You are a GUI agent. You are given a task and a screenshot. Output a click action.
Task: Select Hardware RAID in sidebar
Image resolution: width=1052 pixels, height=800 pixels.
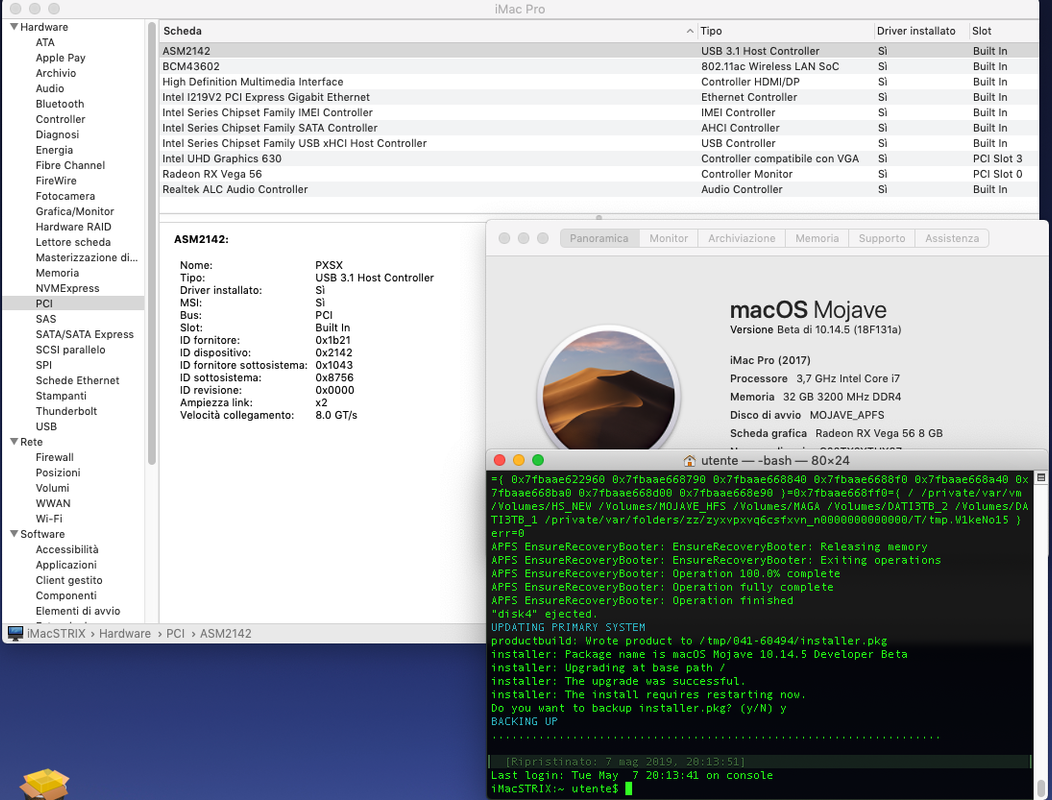tap(73, 227)
